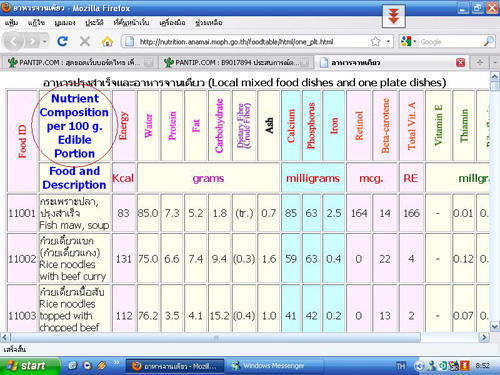The height and width of the screenshot is (375, 500).
Task: Go to the Home page icon
Action: pyautogui.click(x=107, y=41)
